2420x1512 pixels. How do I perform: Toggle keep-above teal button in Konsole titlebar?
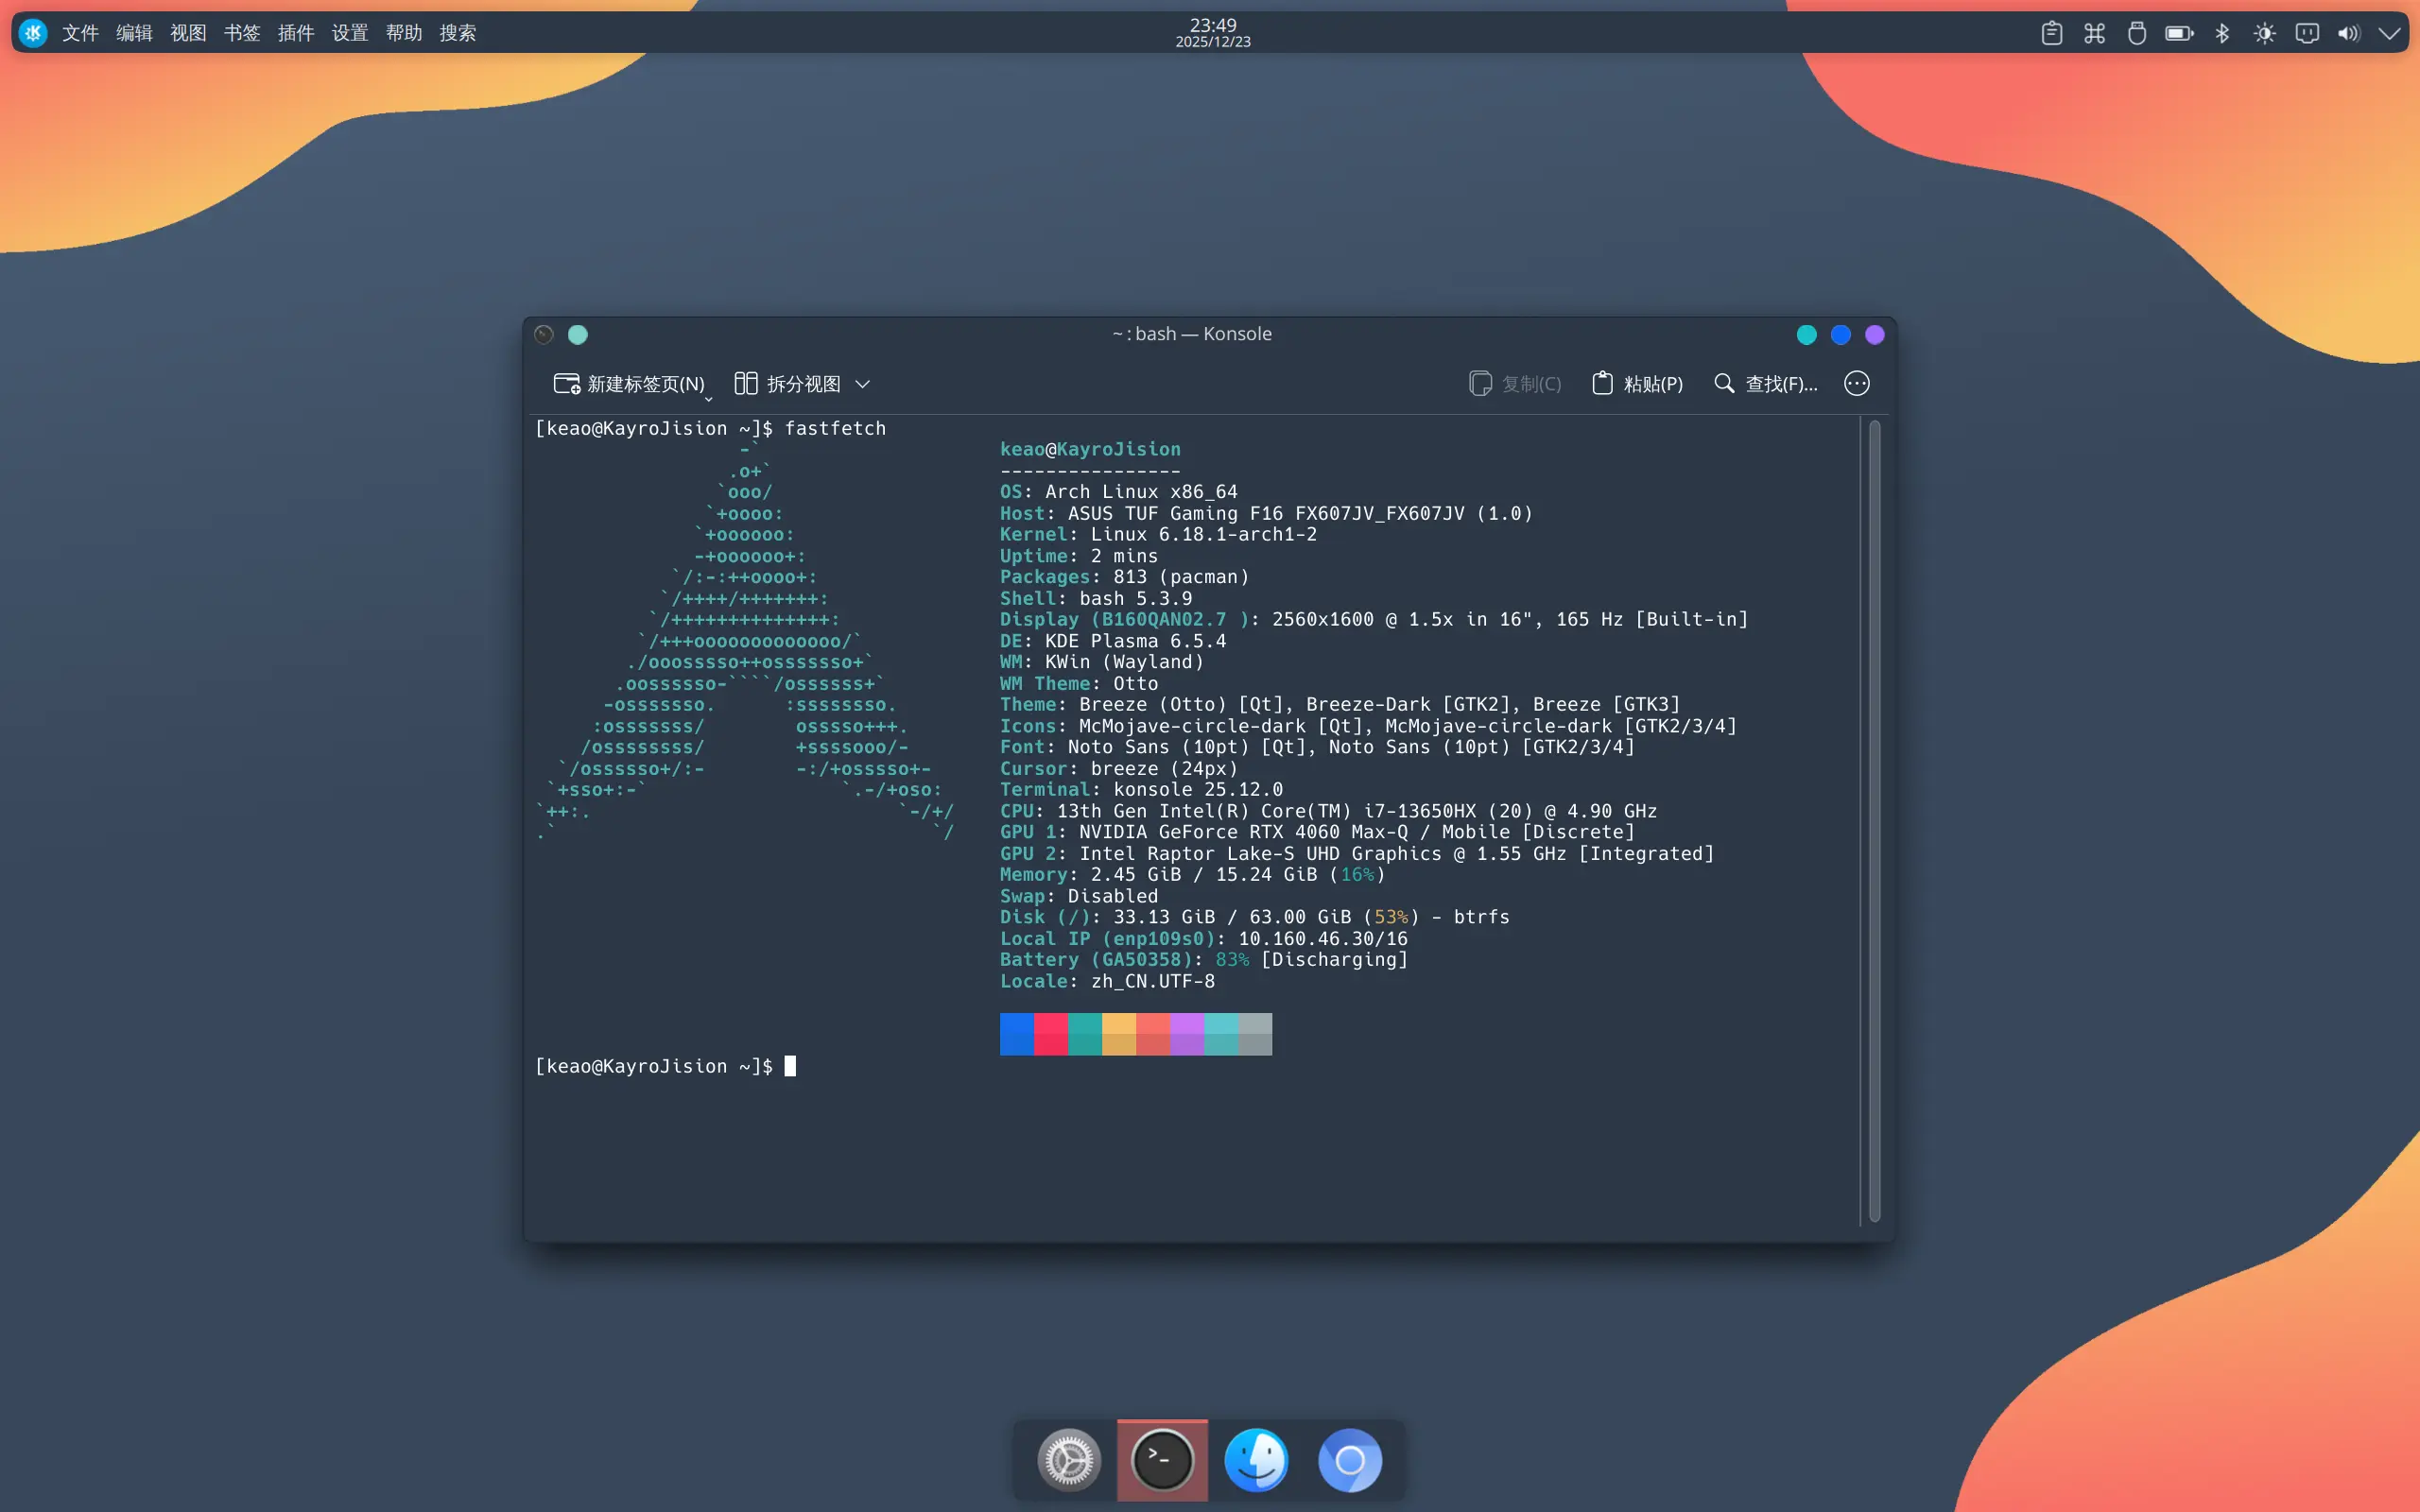click(578, 334)
